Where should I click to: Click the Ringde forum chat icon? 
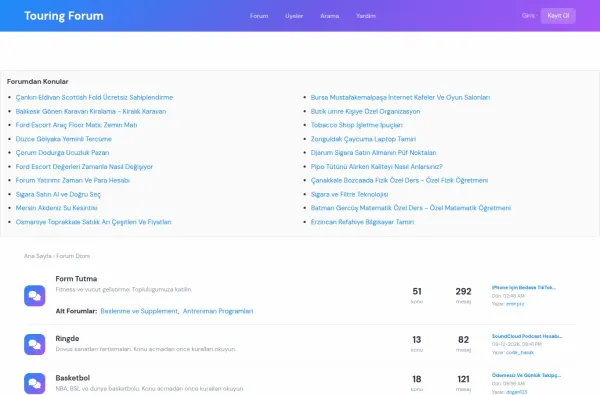(34, 344)
